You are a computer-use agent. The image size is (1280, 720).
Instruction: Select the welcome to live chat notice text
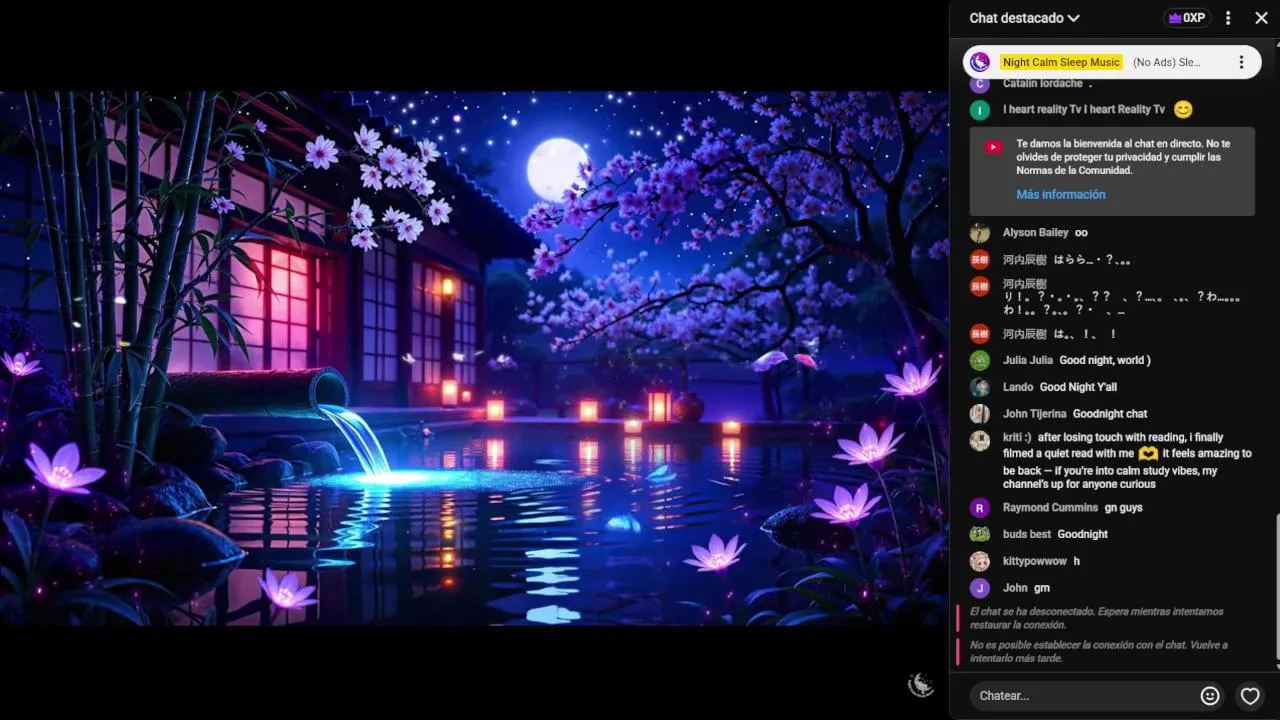tap(1123, 157)
